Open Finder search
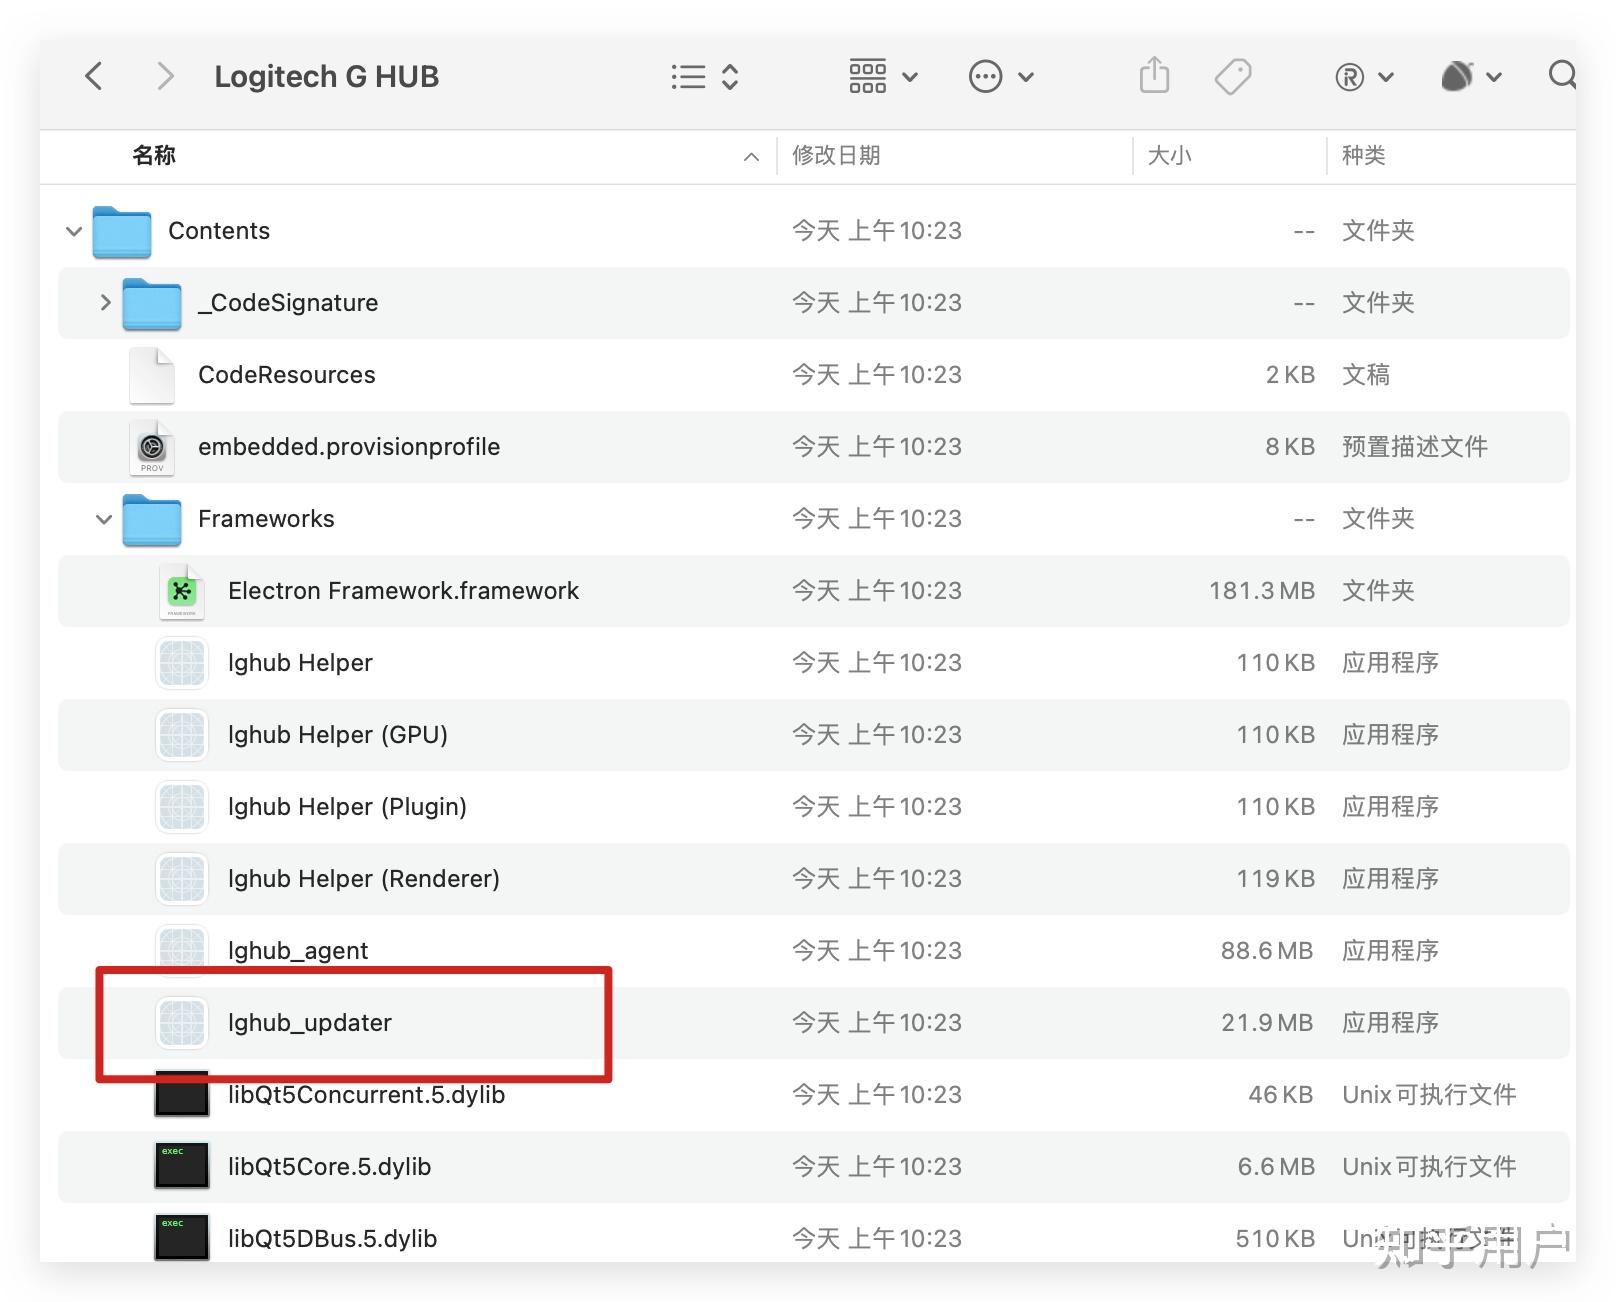Viewport: 1616px width, 1302px height. (x=1562, y=75)
